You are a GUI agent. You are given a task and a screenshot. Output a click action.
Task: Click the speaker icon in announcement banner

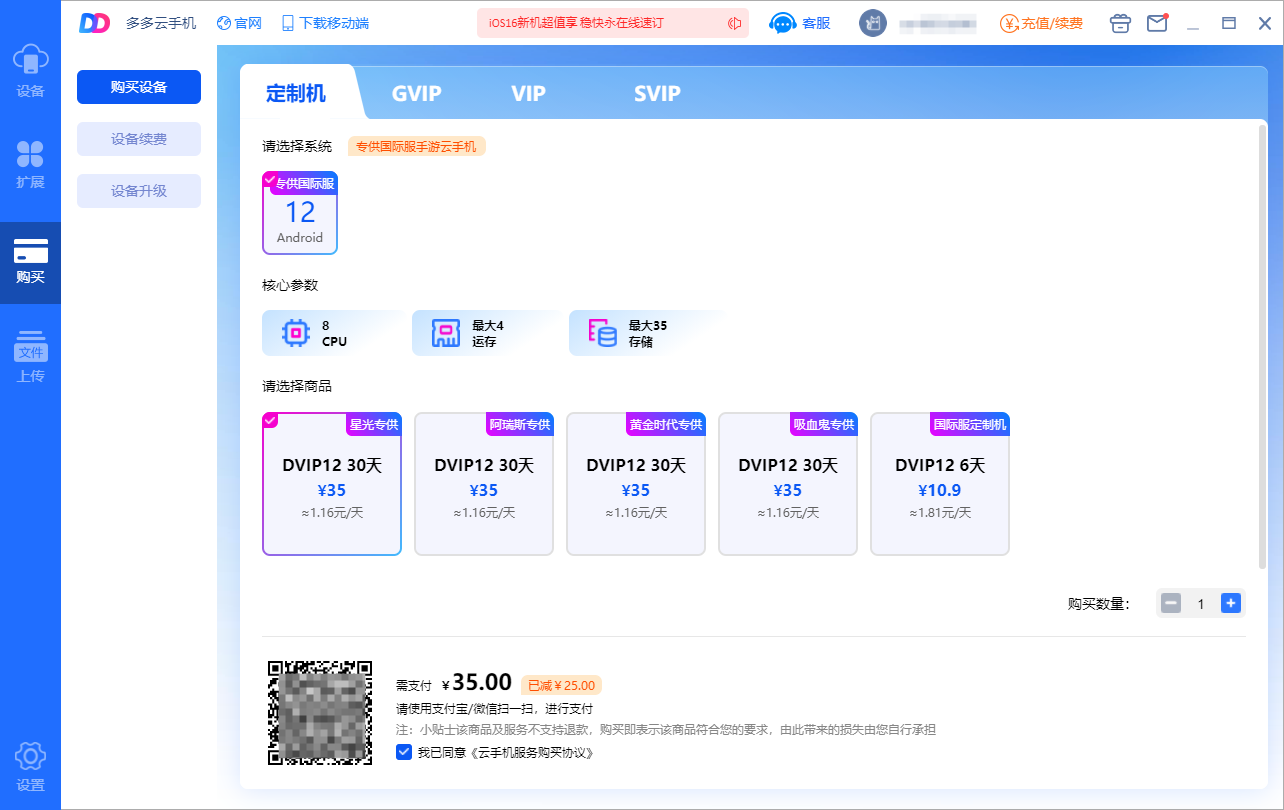point(735,23)
